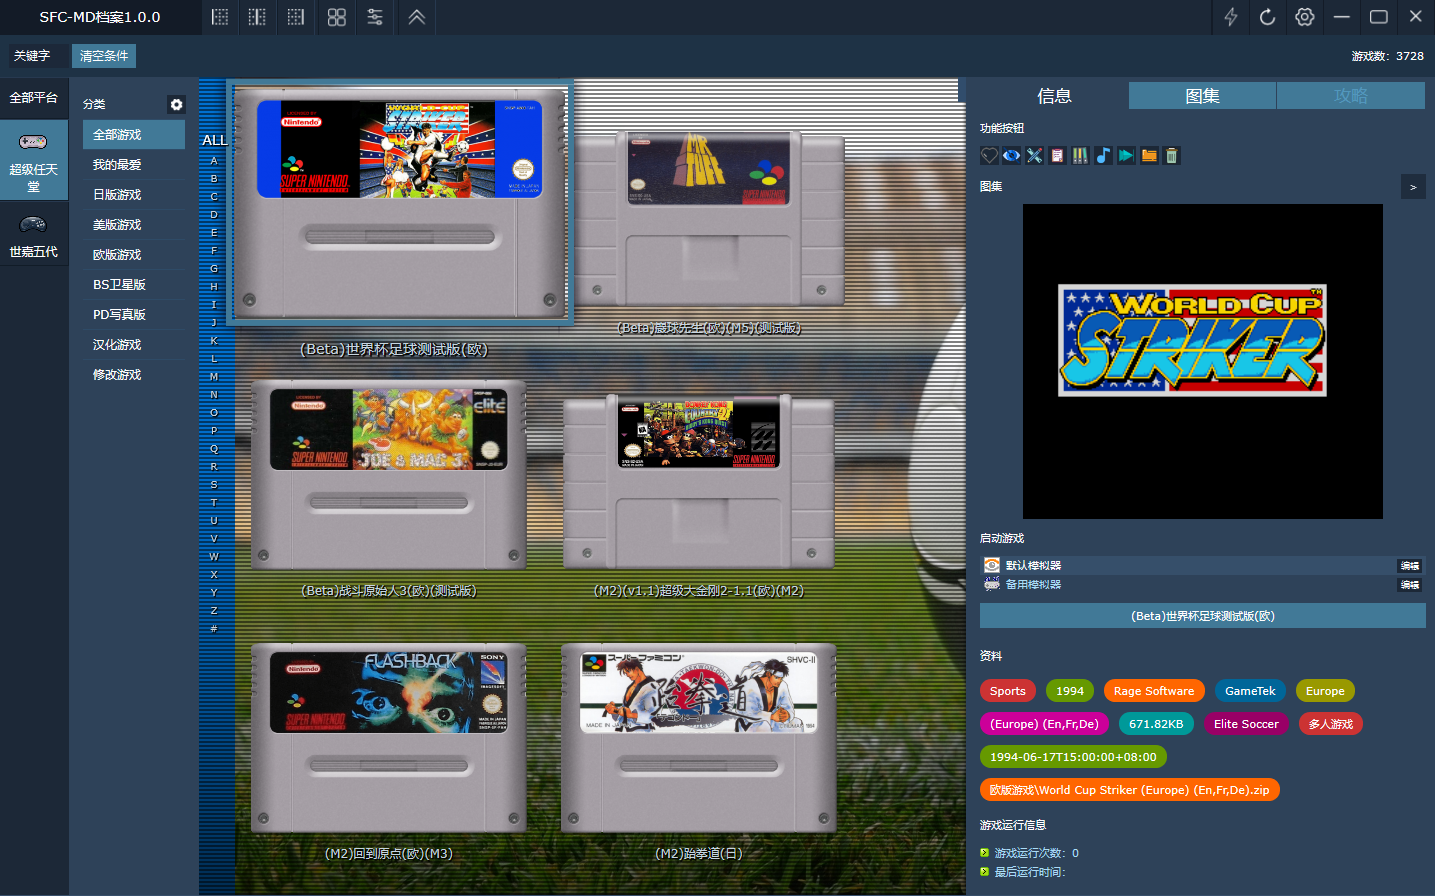Click ALL in alphabet index
Image resolution: width=1435 pixels, height=896 pixels.
[214, 140]
